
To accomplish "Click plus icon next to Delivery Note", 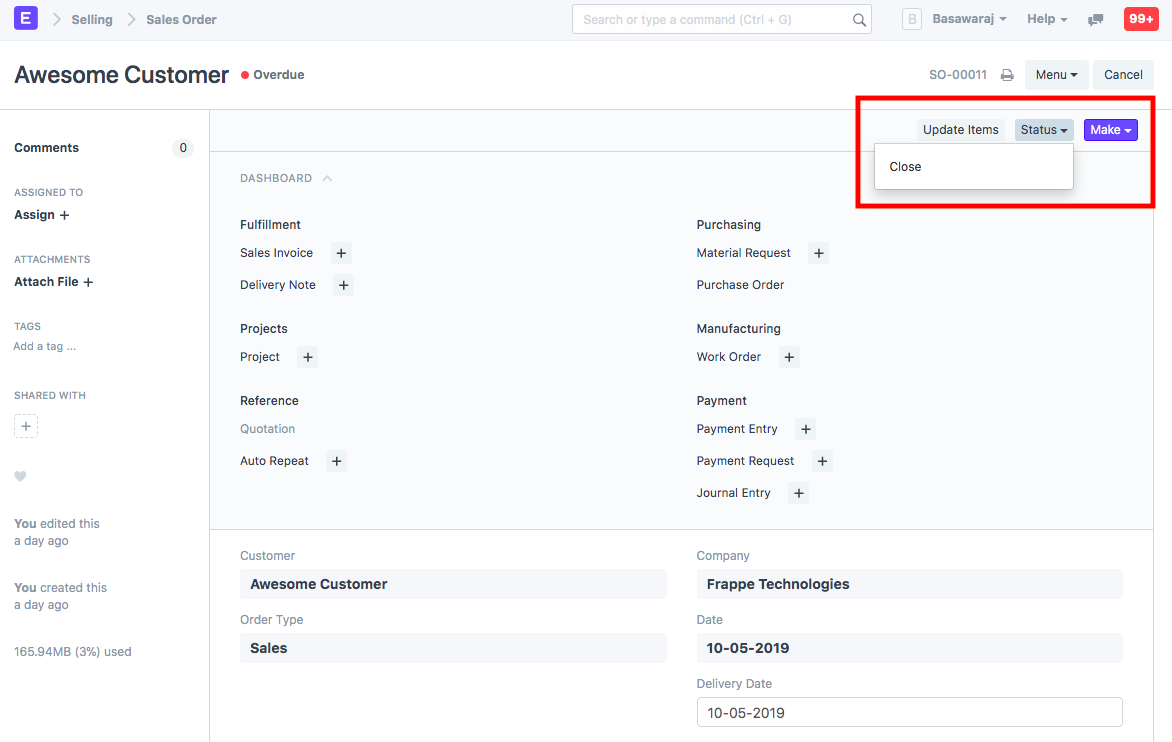I will point(343,285).
